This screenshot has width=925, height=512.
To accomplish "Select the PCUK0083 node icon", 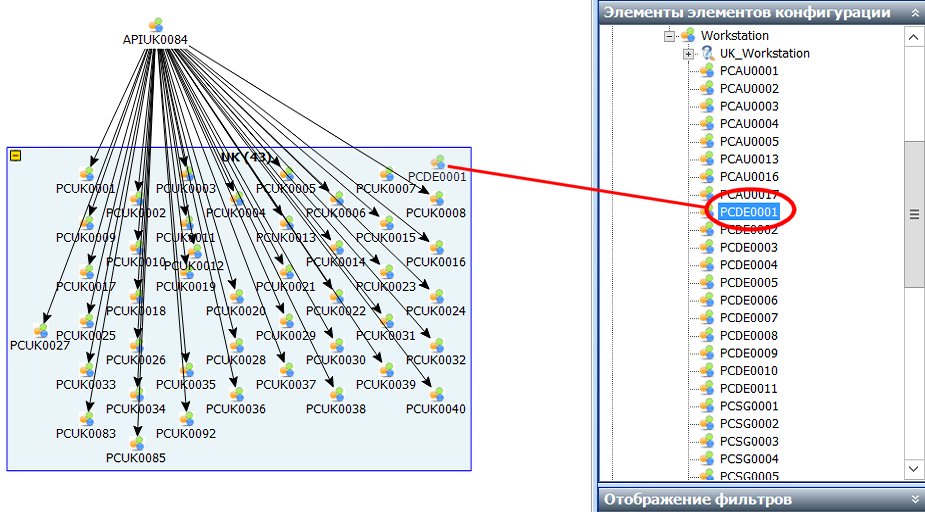I will (87, 419).
